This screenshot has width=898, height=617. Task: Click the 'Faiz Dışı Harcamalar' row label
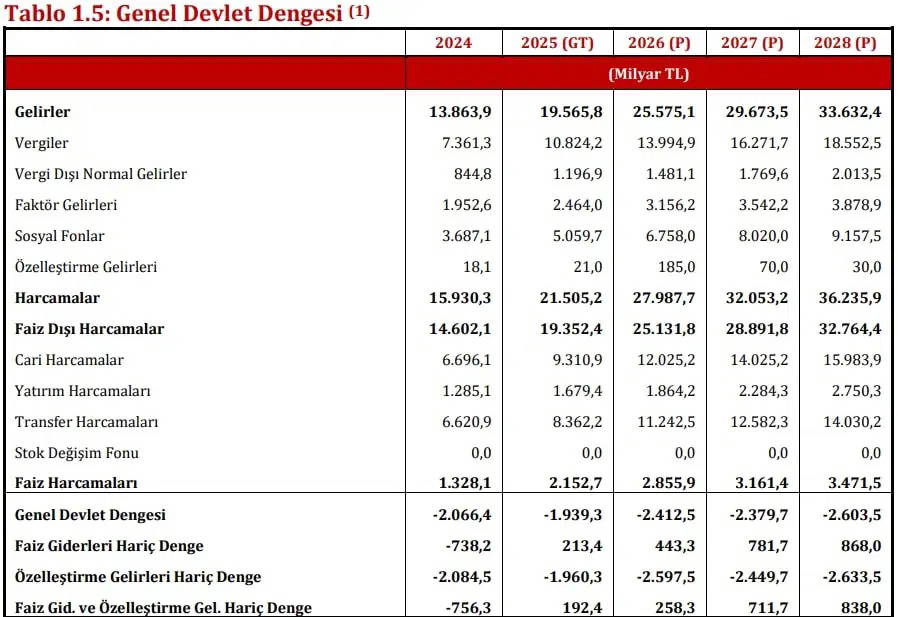click(x=89, y=329)
